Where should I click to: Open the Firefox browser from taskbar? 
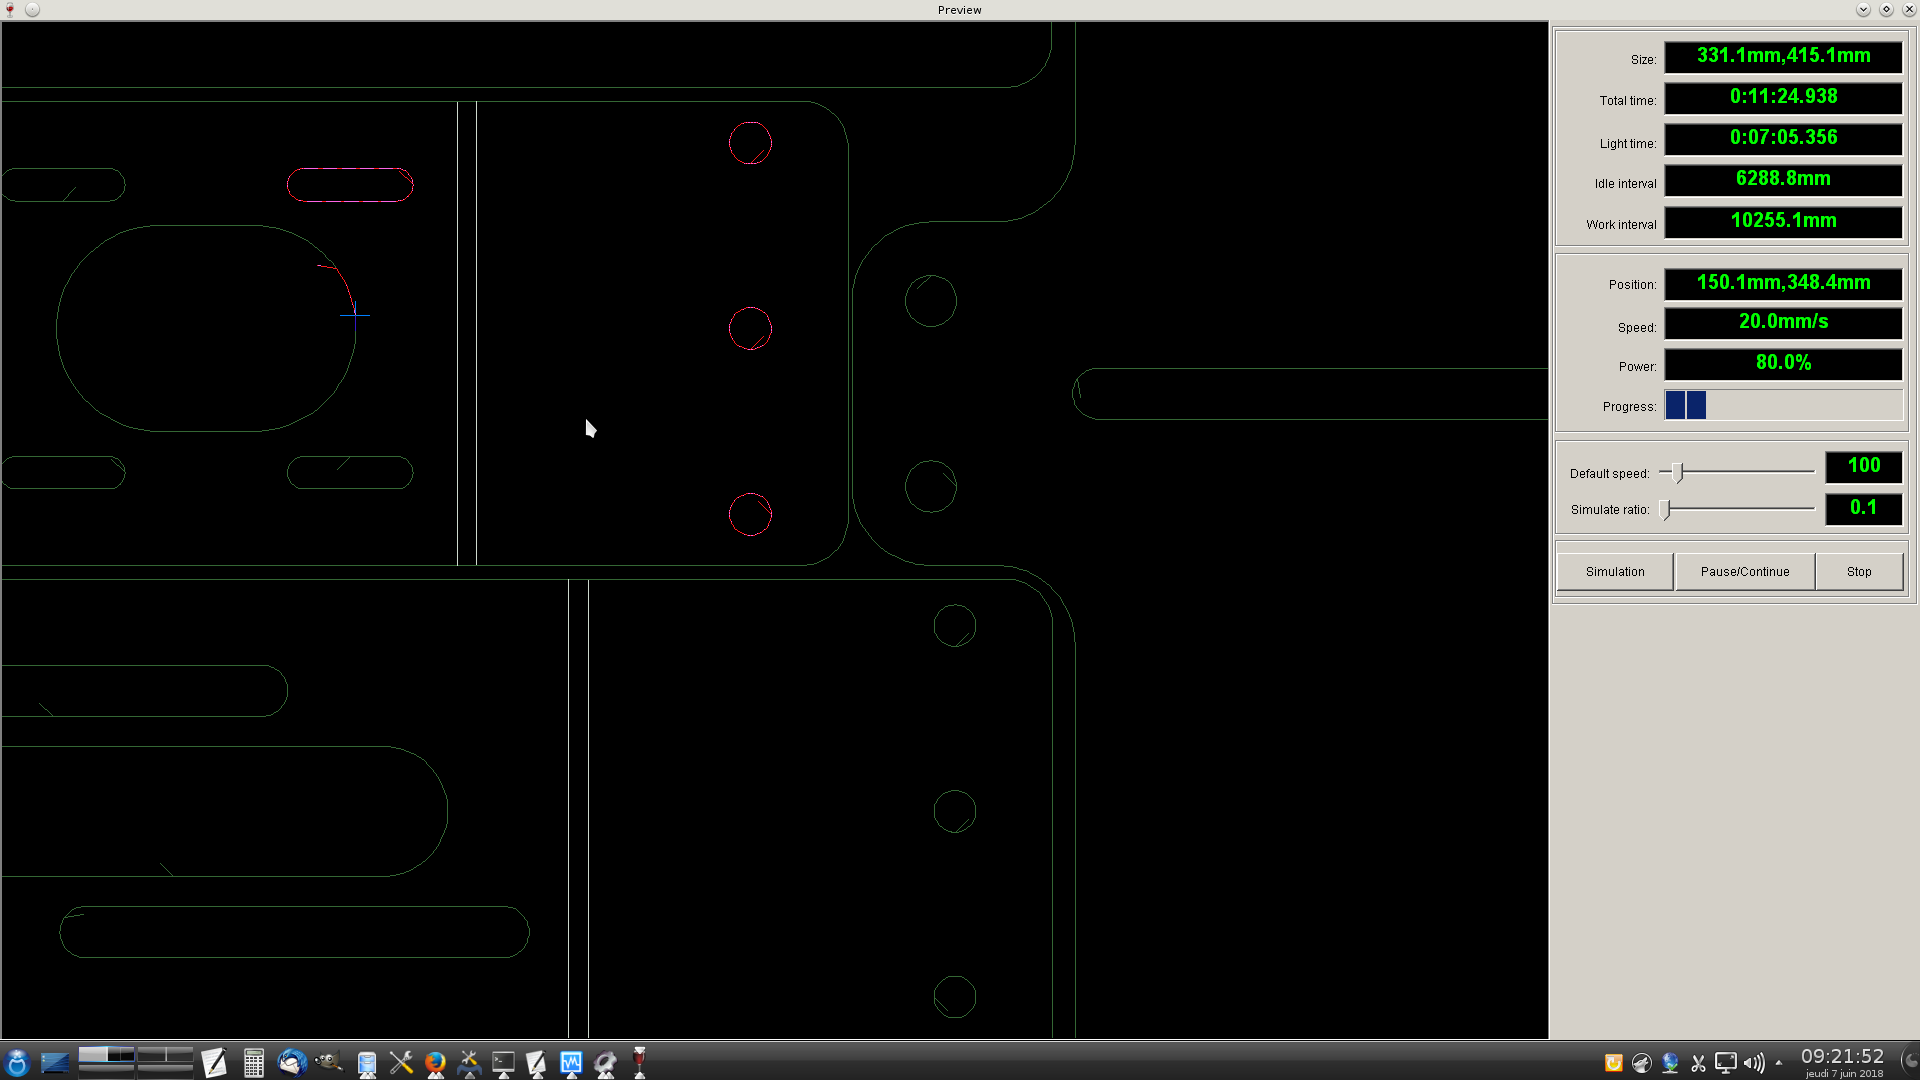point(435,1062)
